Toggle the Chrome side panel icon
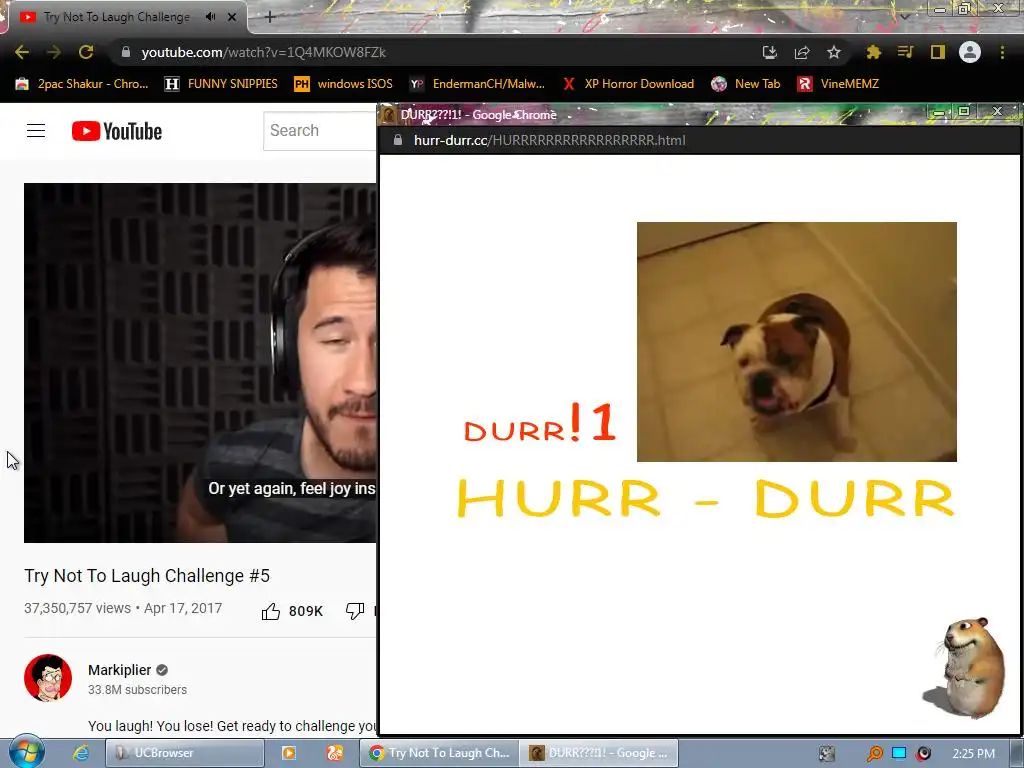 tap(937, 52)
